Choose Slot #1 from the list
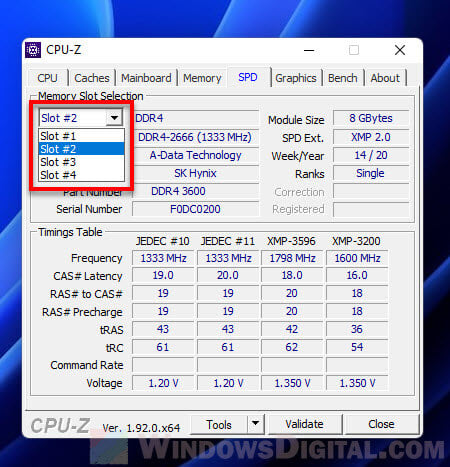 pos(82,136)
